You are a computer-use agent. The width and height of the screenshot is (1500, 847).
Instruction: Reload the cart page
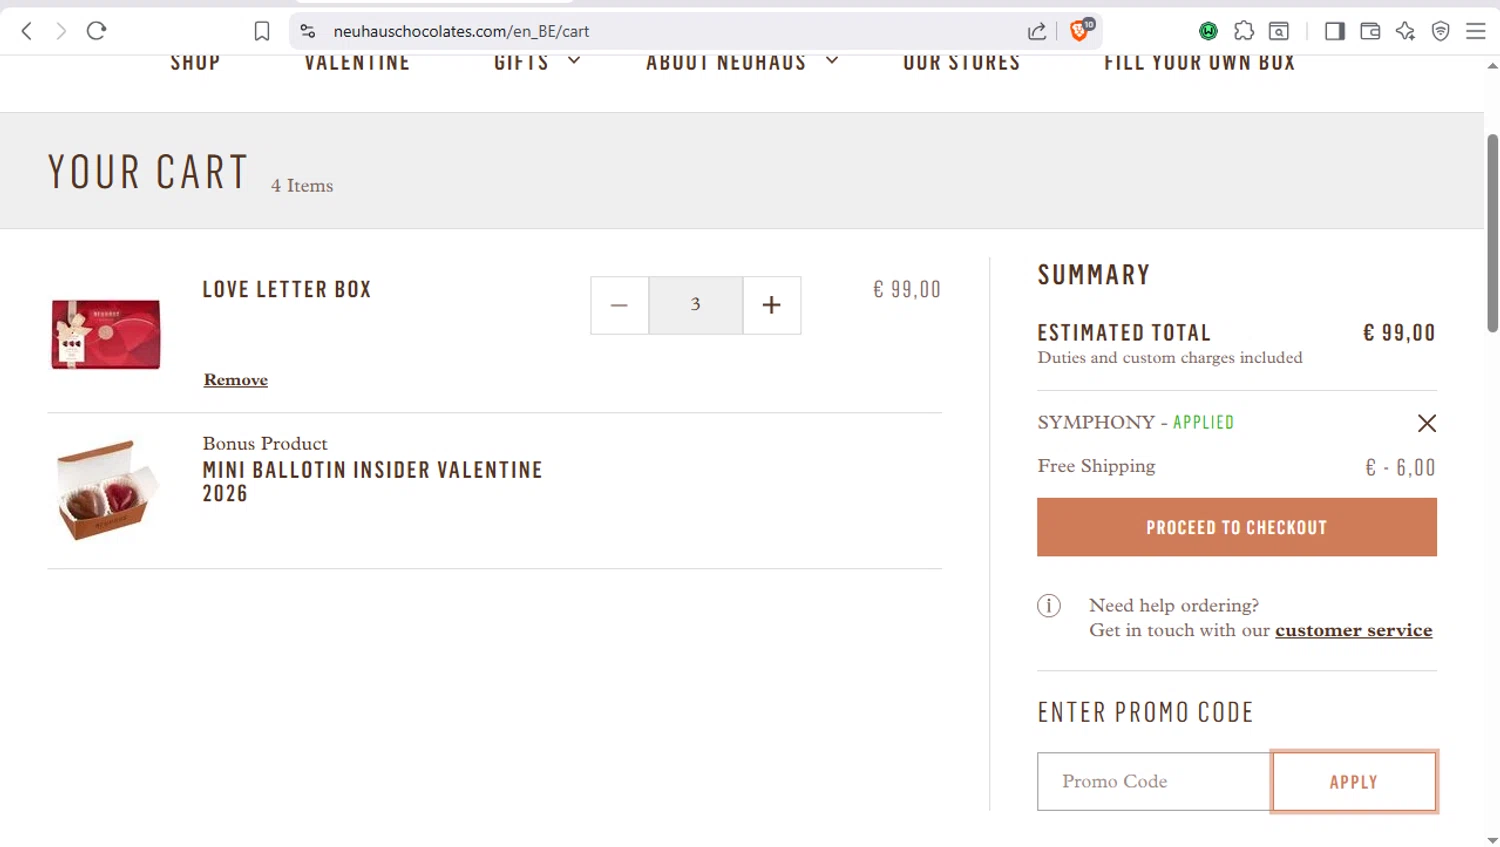97,31
